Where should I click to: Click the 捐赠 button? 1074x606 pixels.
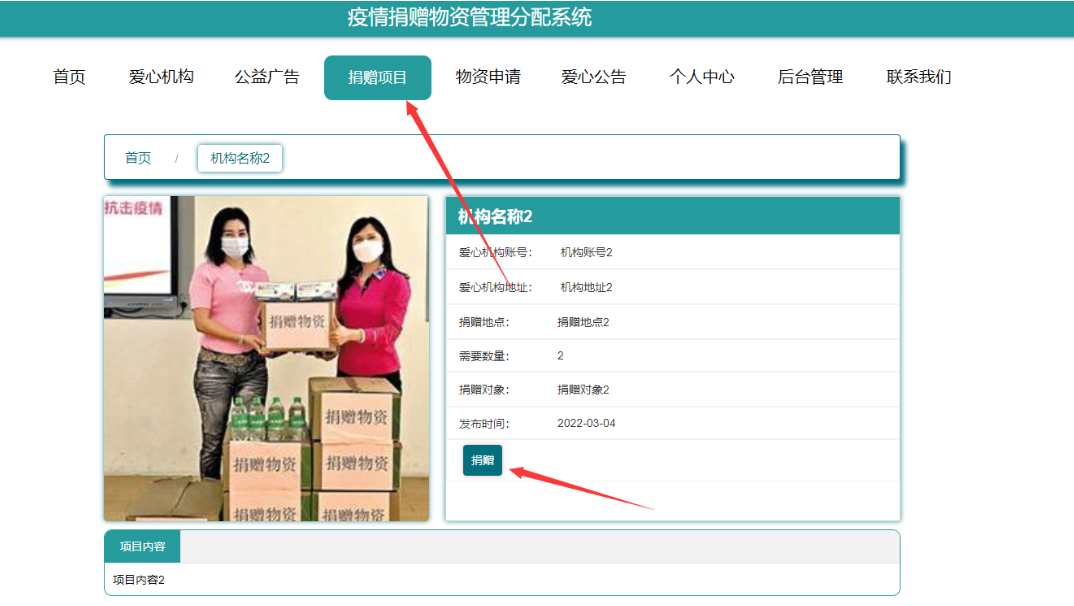pyautogui.click(x=482, y=460)
